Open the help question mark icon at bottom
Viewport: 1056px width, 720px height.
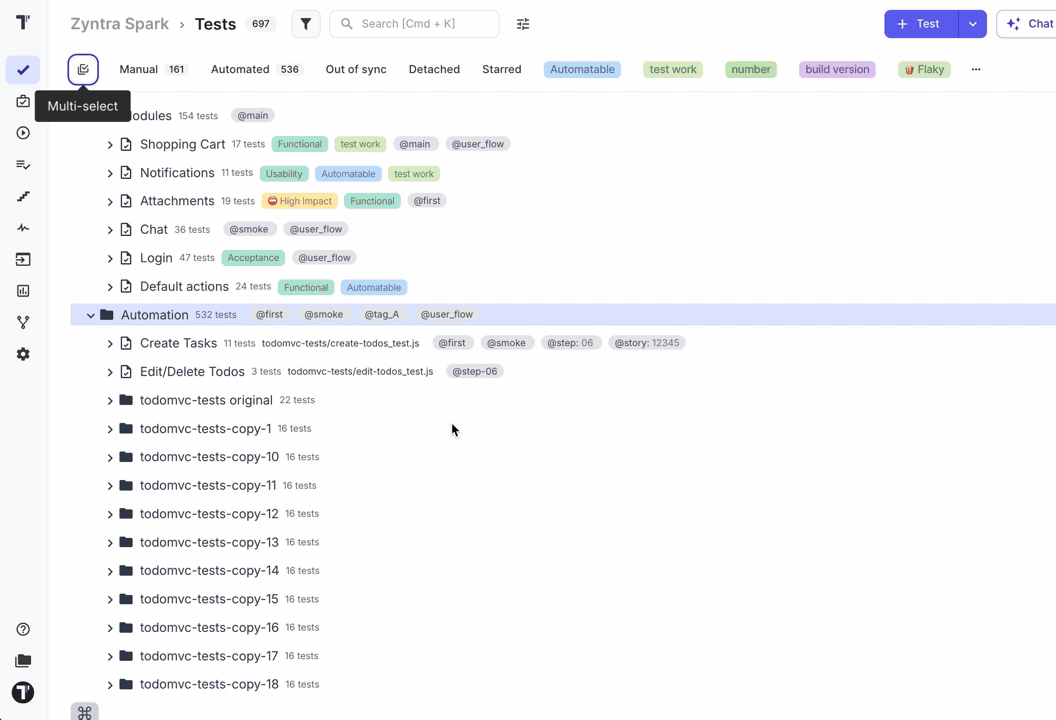tap(23, 628)
